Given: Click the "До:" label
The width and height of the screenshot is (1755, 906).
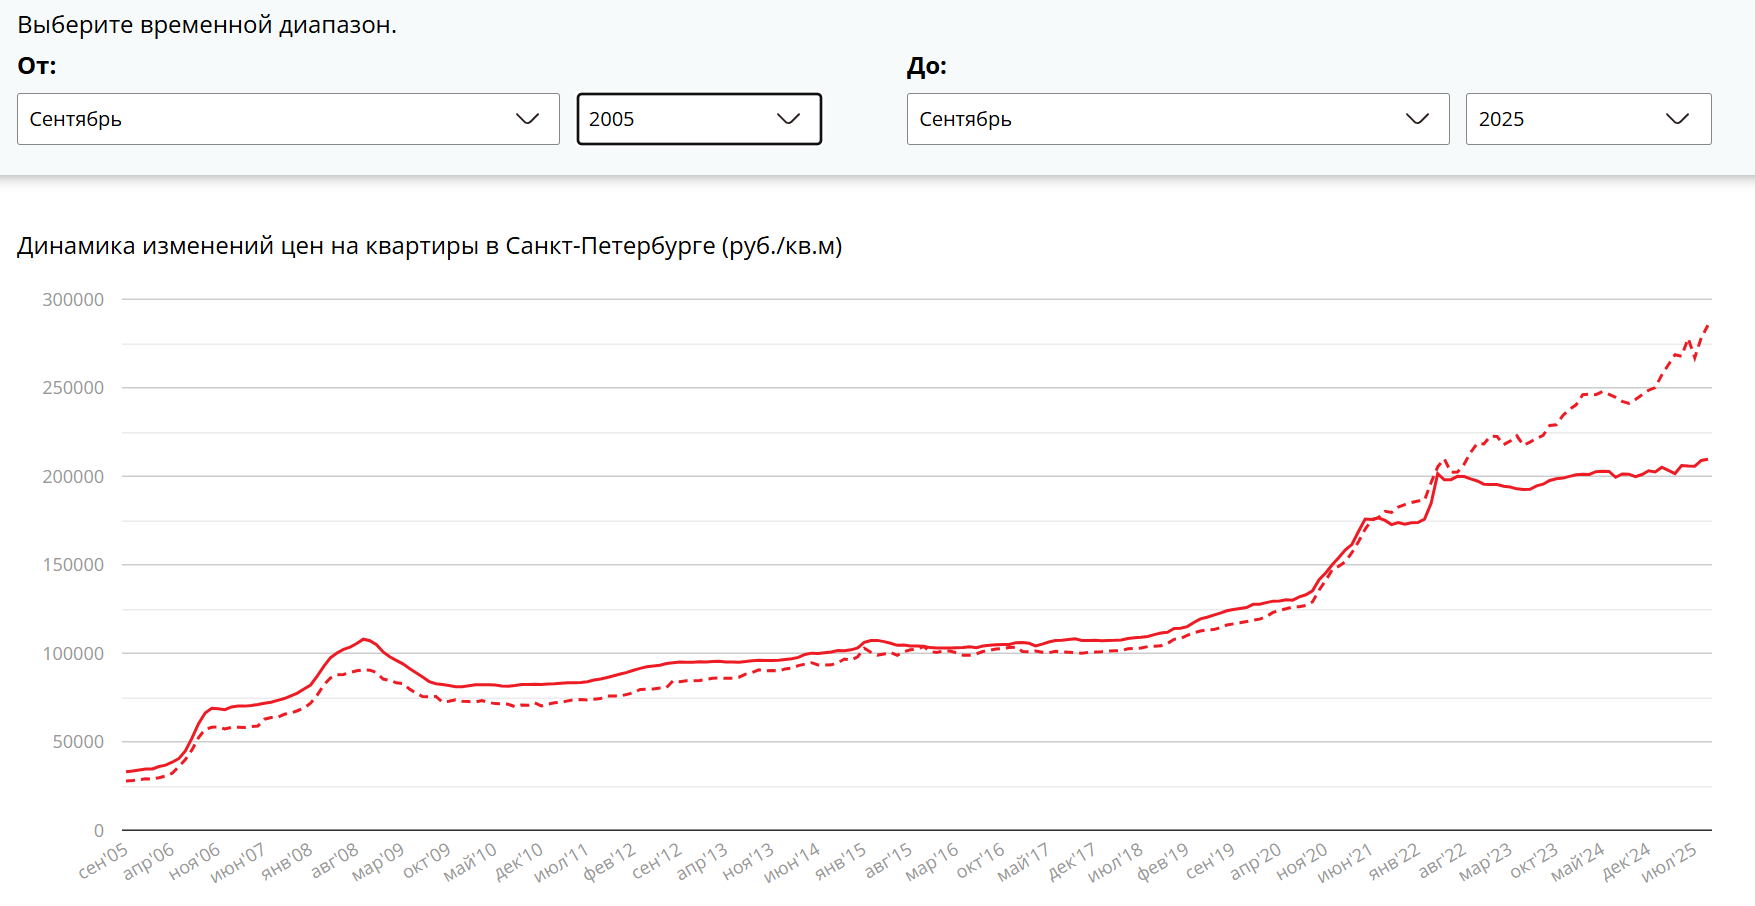Looking at the screenshot, I should click(926, 66).
